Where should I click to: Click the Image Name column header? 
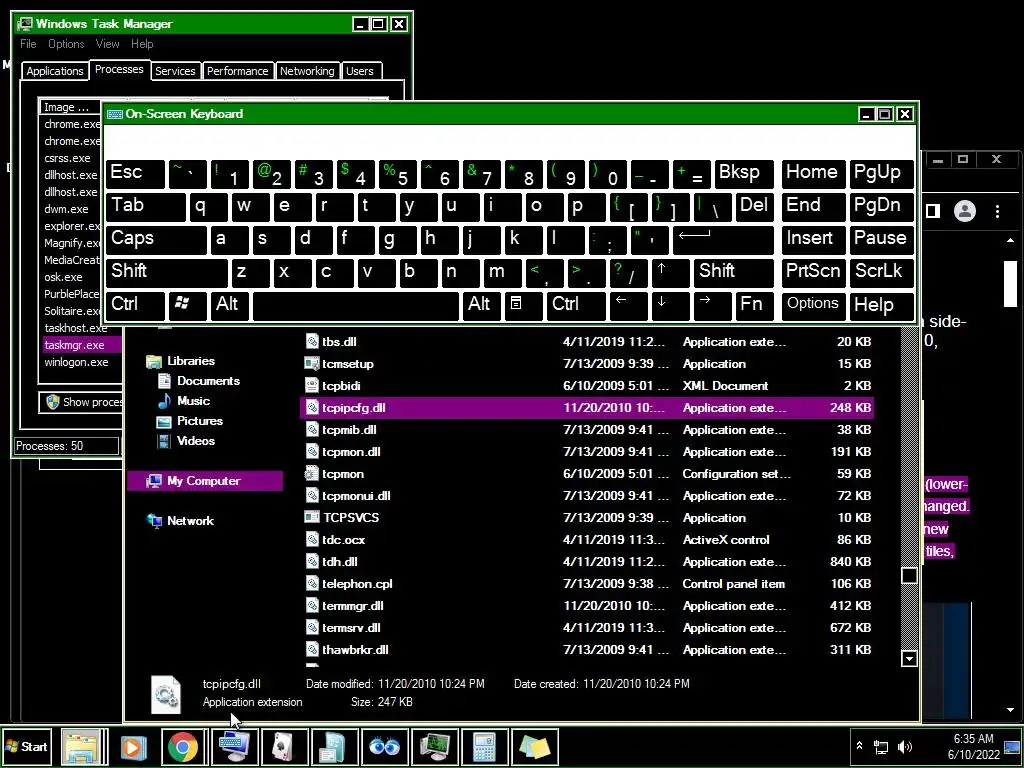71,107
